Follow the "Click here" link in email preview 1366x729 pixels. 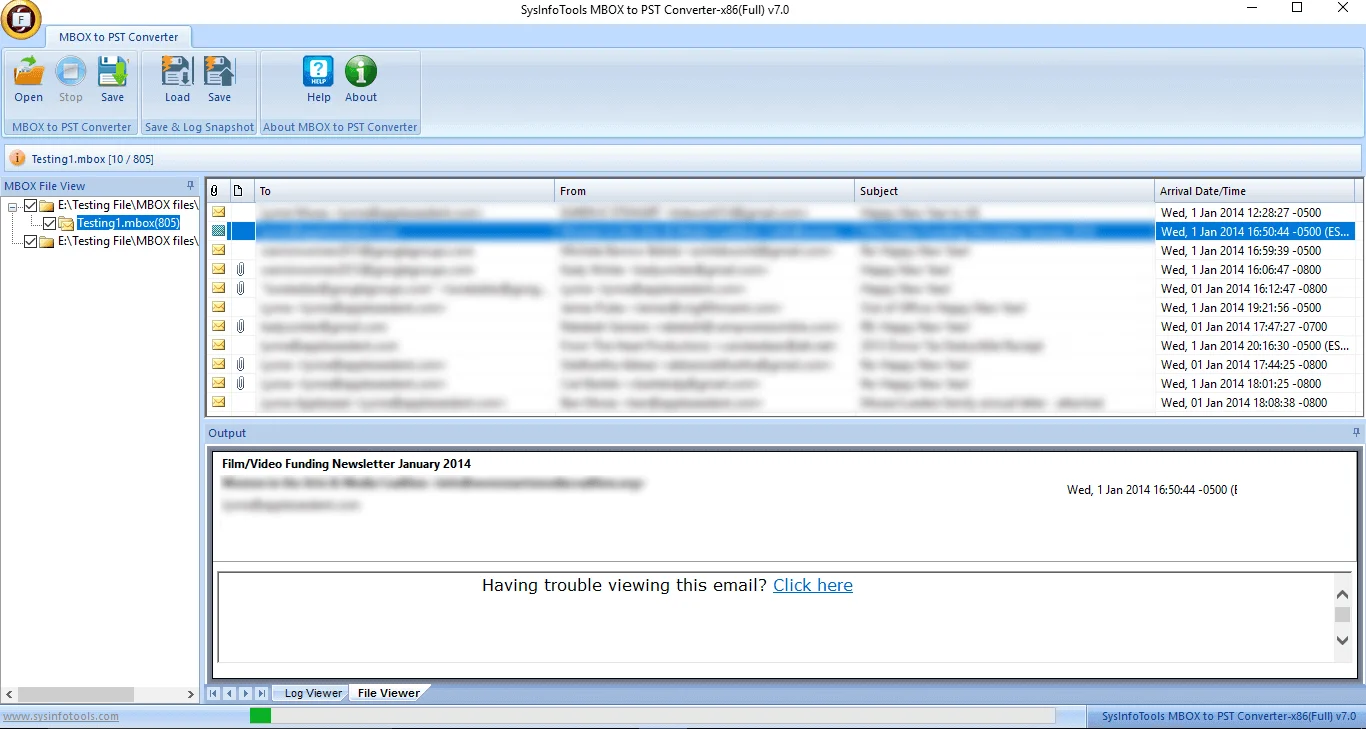813,585
